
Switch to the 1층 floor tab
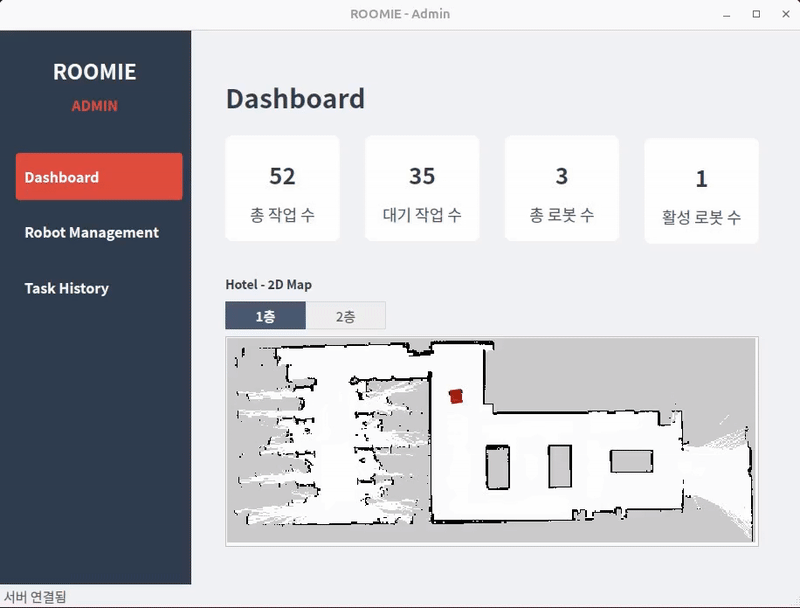[x=265, y=316]
